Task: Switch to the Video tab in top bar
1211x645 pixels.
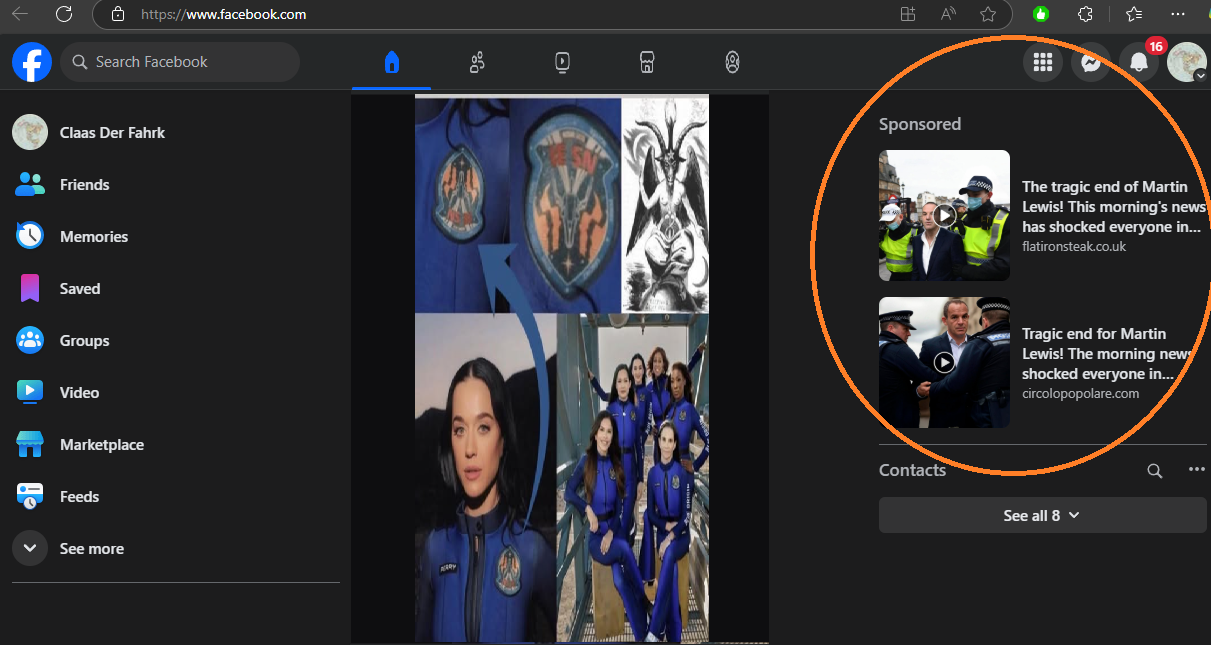Action: click(x=562, y=63)
